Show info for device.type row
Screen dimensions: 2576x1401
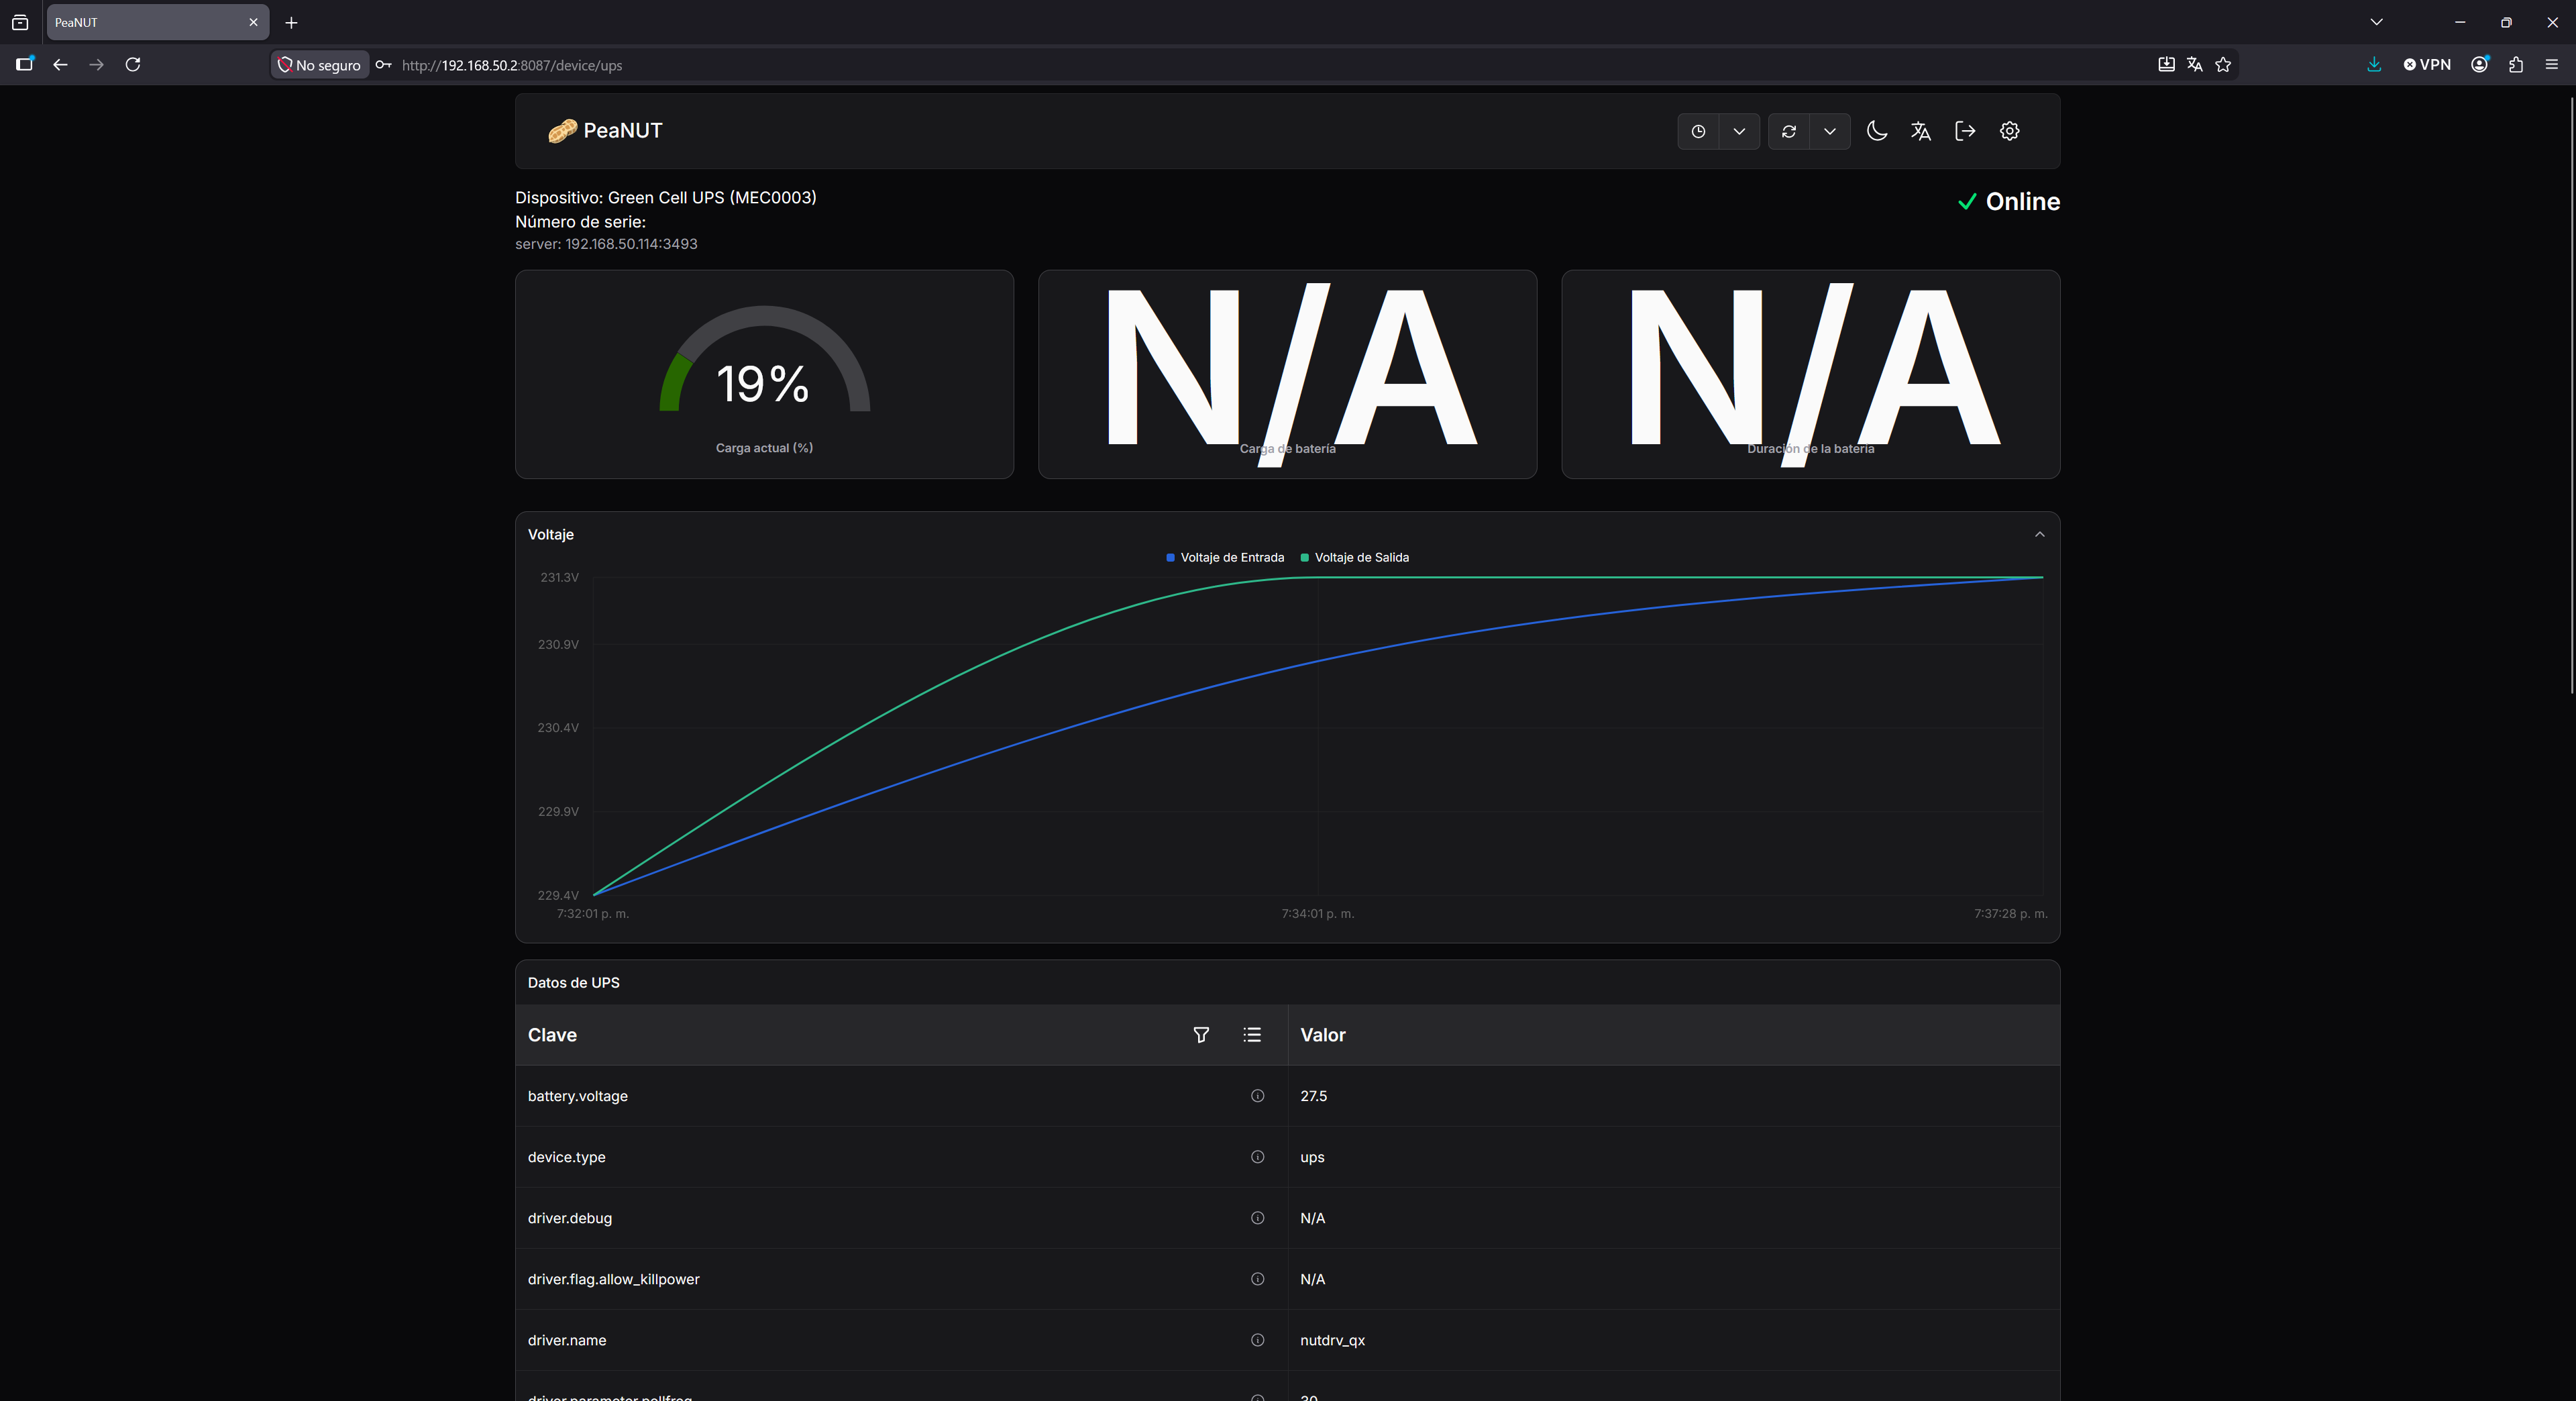click(1258, 1157)
